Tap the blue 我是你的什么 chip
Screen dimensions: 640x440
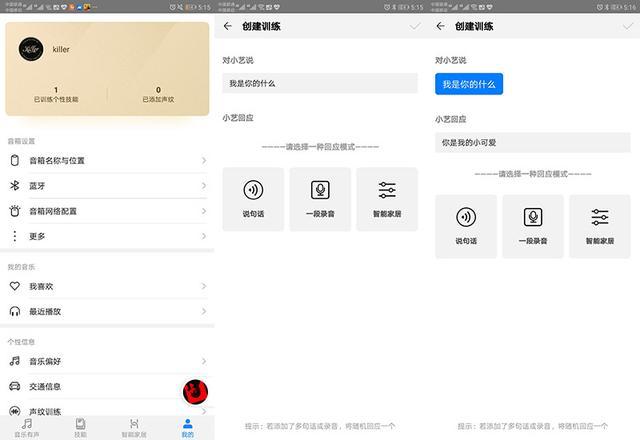point(469,84)
